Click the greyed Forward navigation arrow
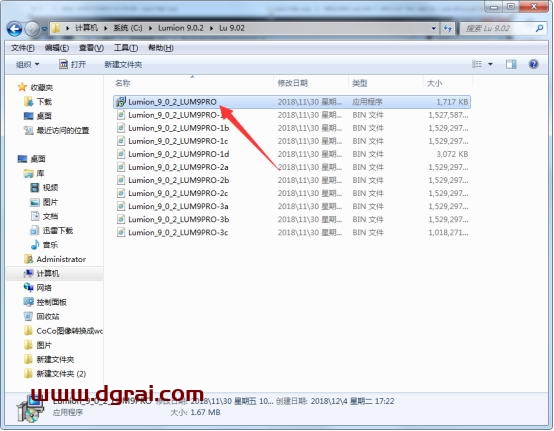The width and height of the screenshot is (554, 431). pyautogui.click(x=32, y=29)
